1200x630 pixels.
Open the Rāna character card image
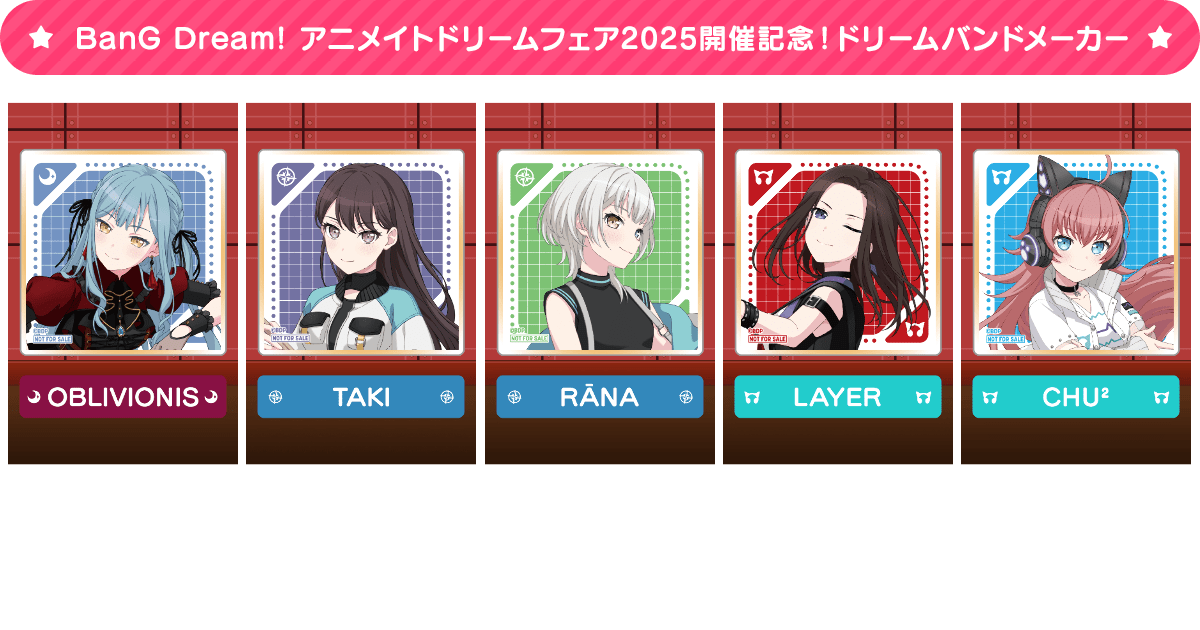pos(600,253)
